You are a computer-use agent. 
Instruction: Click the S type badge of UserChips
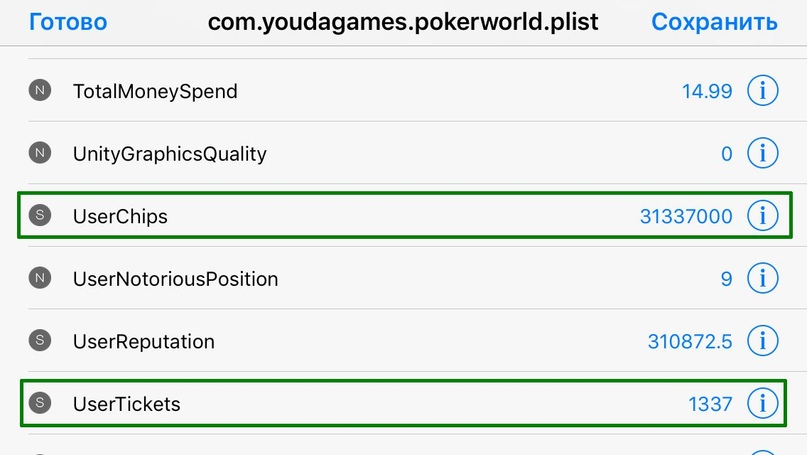pos(40,216)
